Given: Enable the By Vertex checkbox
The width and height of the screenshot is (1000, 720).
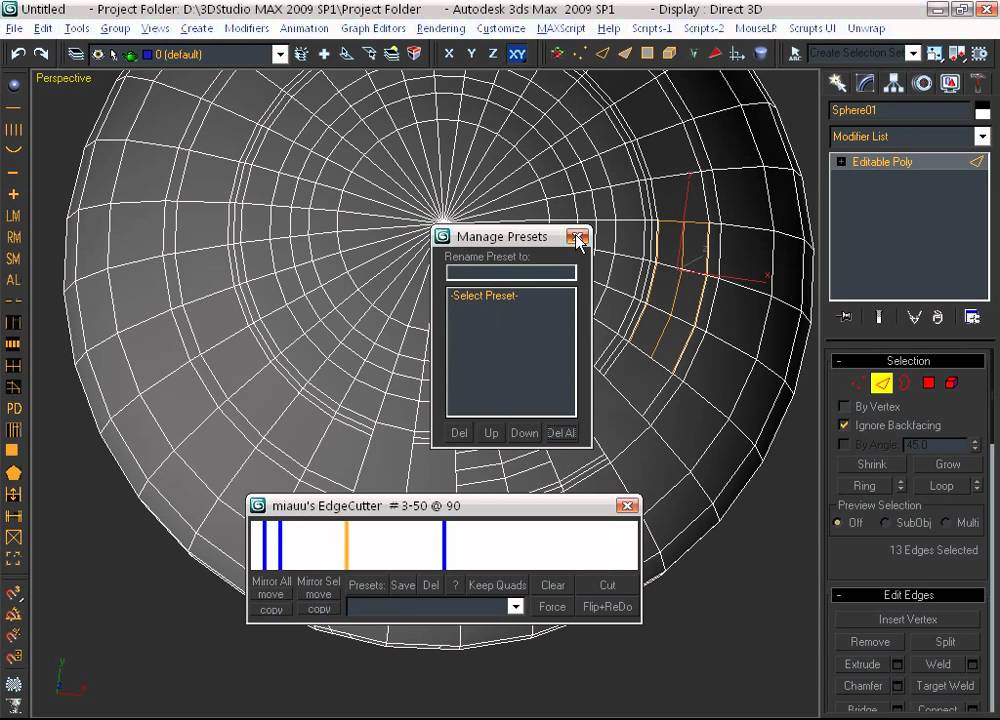Looking at the screenshot, I should pyautogui.click(x=844, y=407).
